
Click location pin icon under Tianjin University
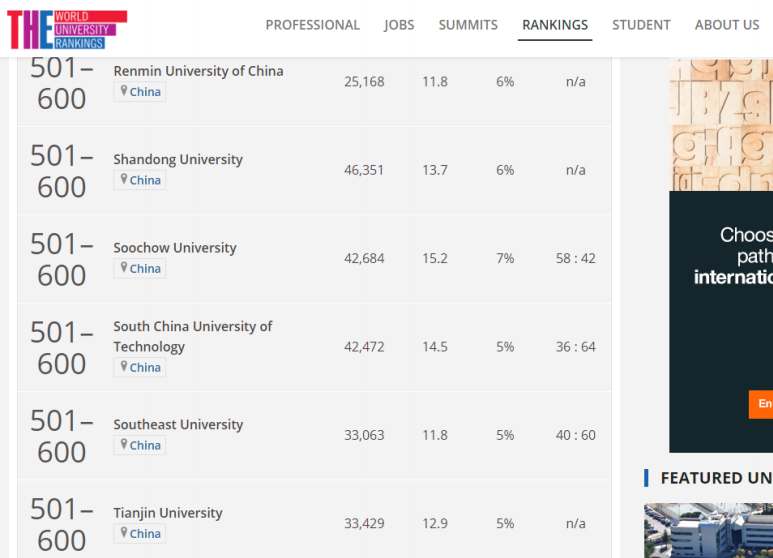124,532
